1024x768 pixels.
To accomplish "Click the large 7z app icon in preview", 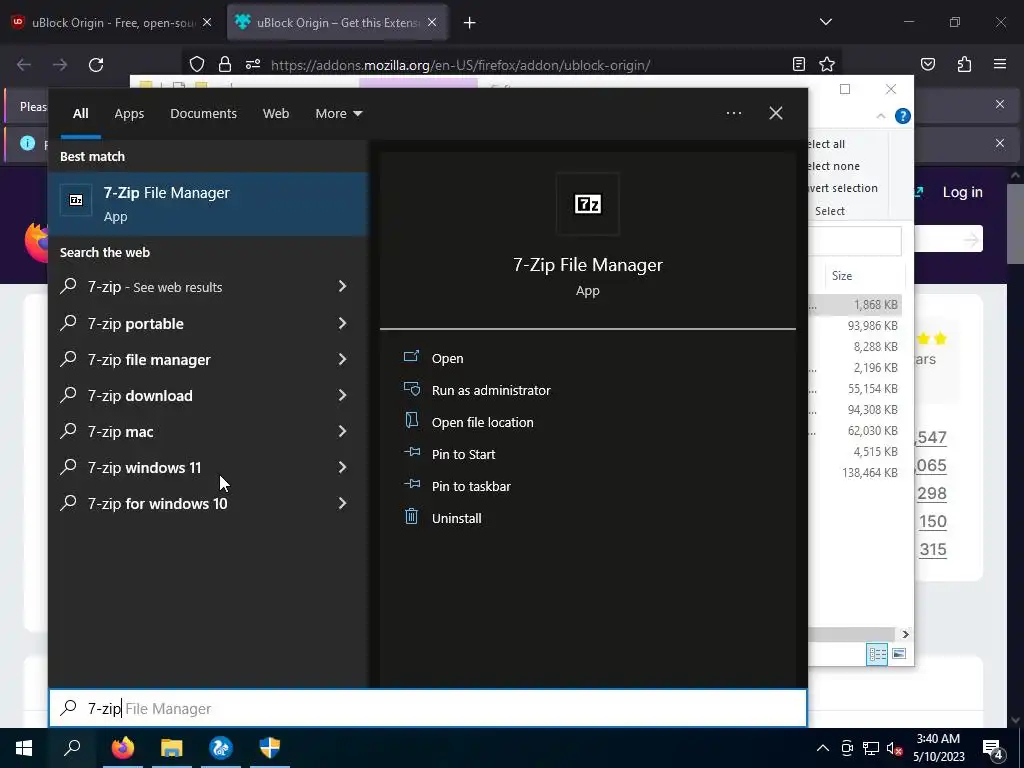I will tap(587, 204).
